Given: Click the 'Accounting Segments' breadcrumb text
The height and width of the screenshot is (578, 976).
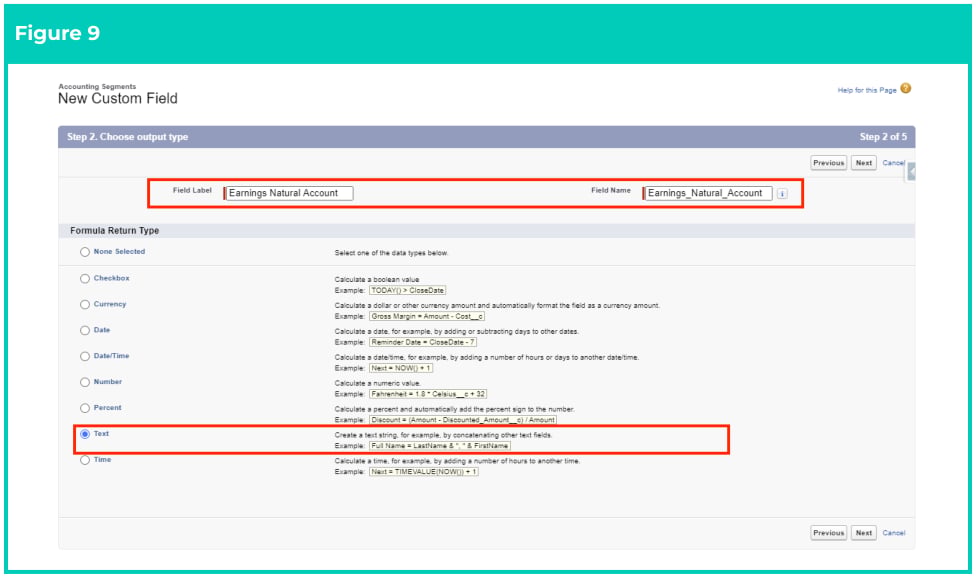Looking at the screenshot, I should click(x=97, y=86).
